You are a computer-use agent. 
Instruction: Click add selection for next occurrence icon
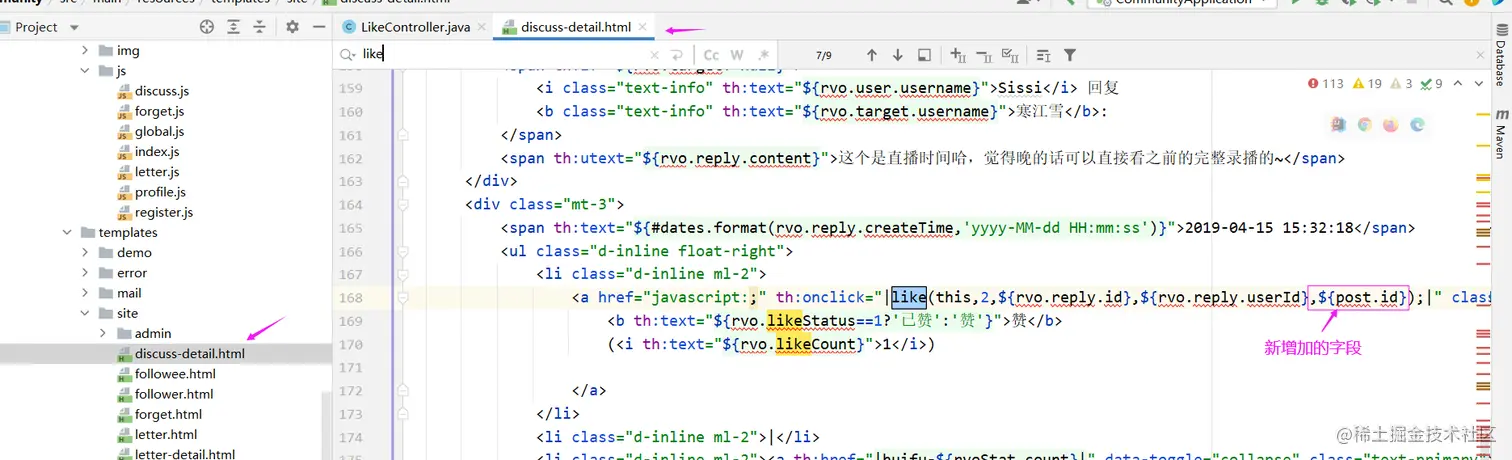coord(957,55)
